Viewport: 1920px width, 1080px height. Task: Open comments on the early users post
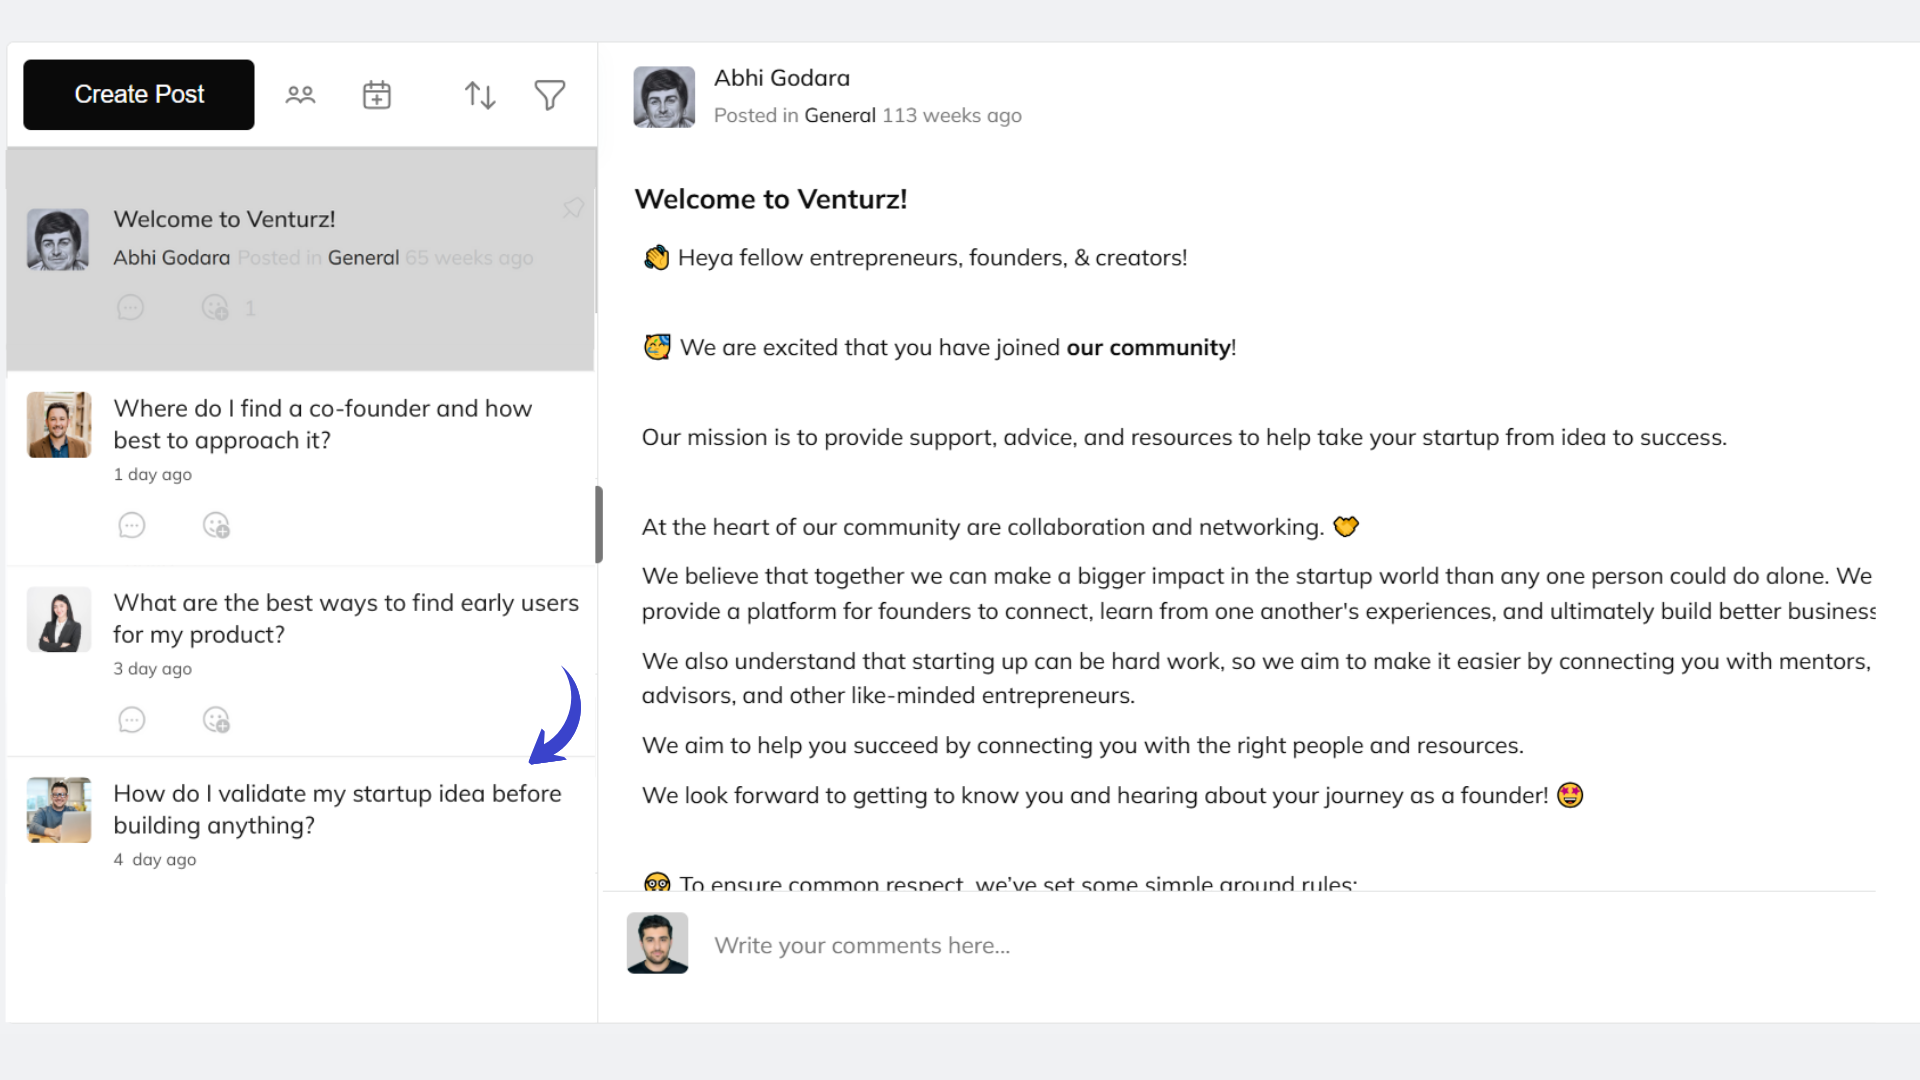[x=132, y=719]
